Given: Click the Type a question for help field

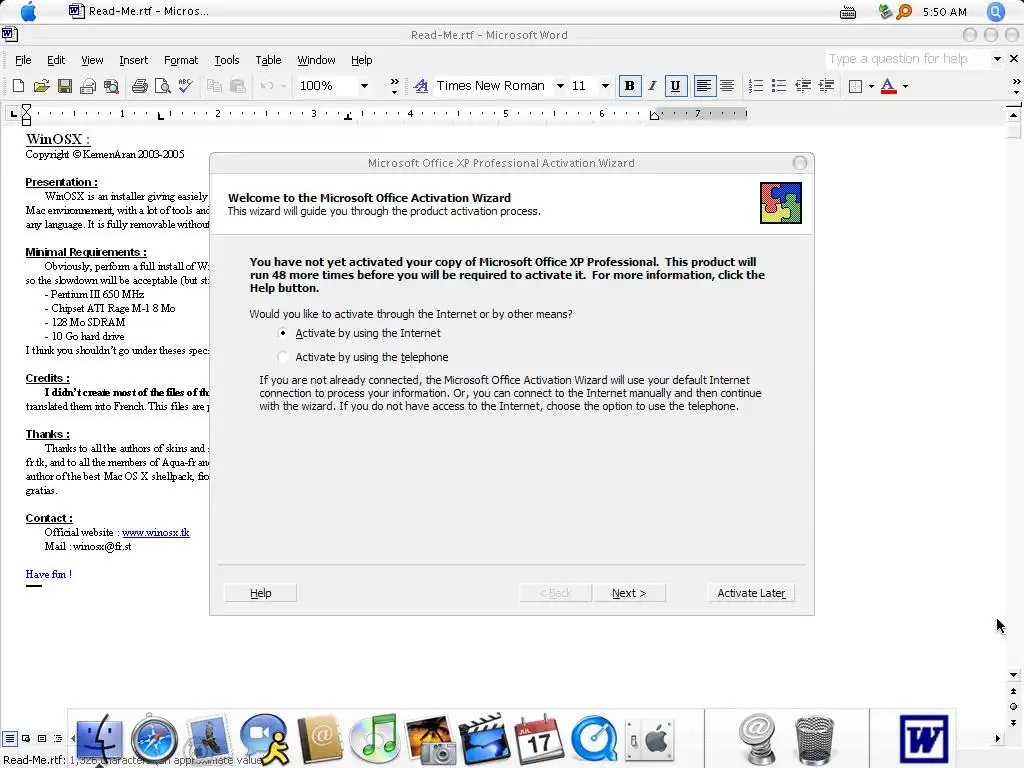Looking at the screenshot, I should click(908, 59).
